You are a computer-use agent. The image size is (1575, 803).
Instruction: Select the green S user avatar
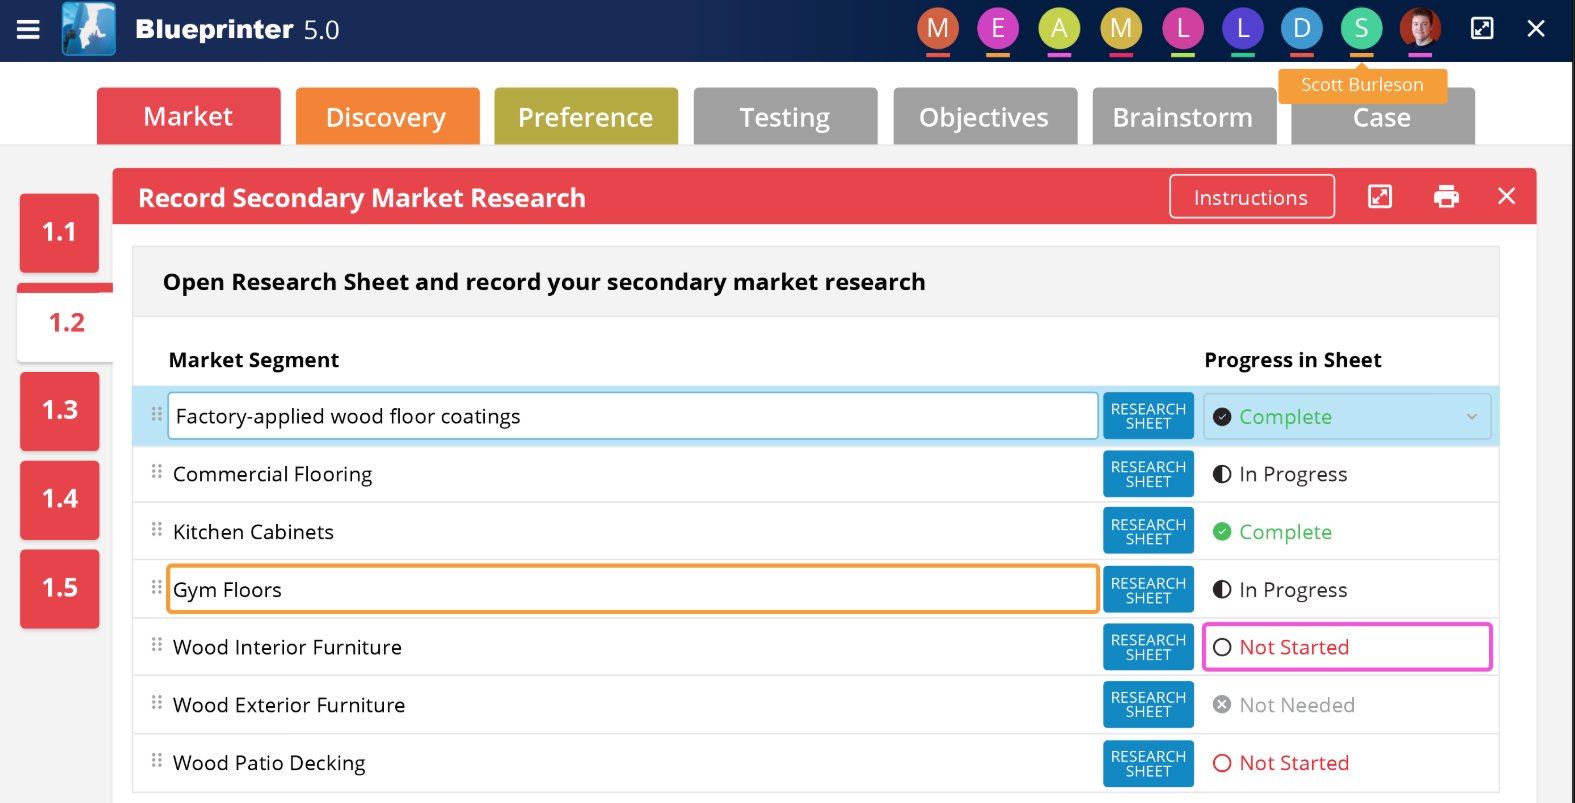coord(1361,29)
